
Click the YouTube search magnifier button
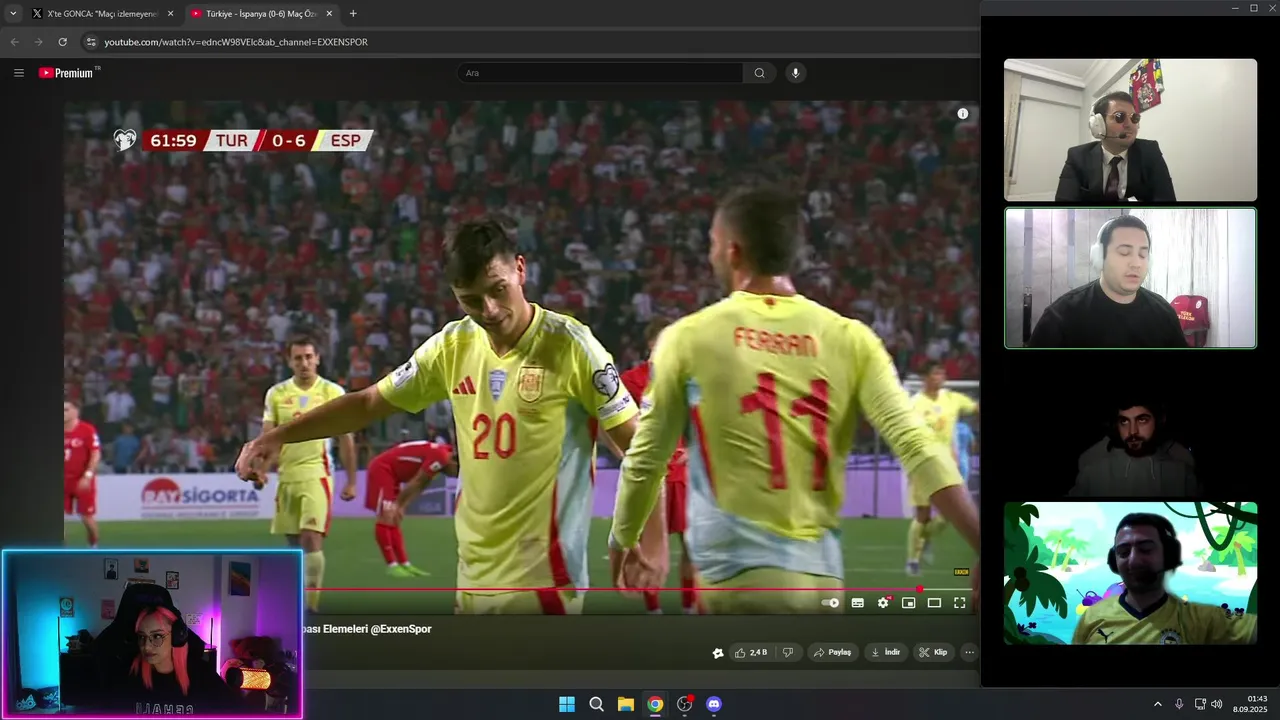(x=759, y=73)
